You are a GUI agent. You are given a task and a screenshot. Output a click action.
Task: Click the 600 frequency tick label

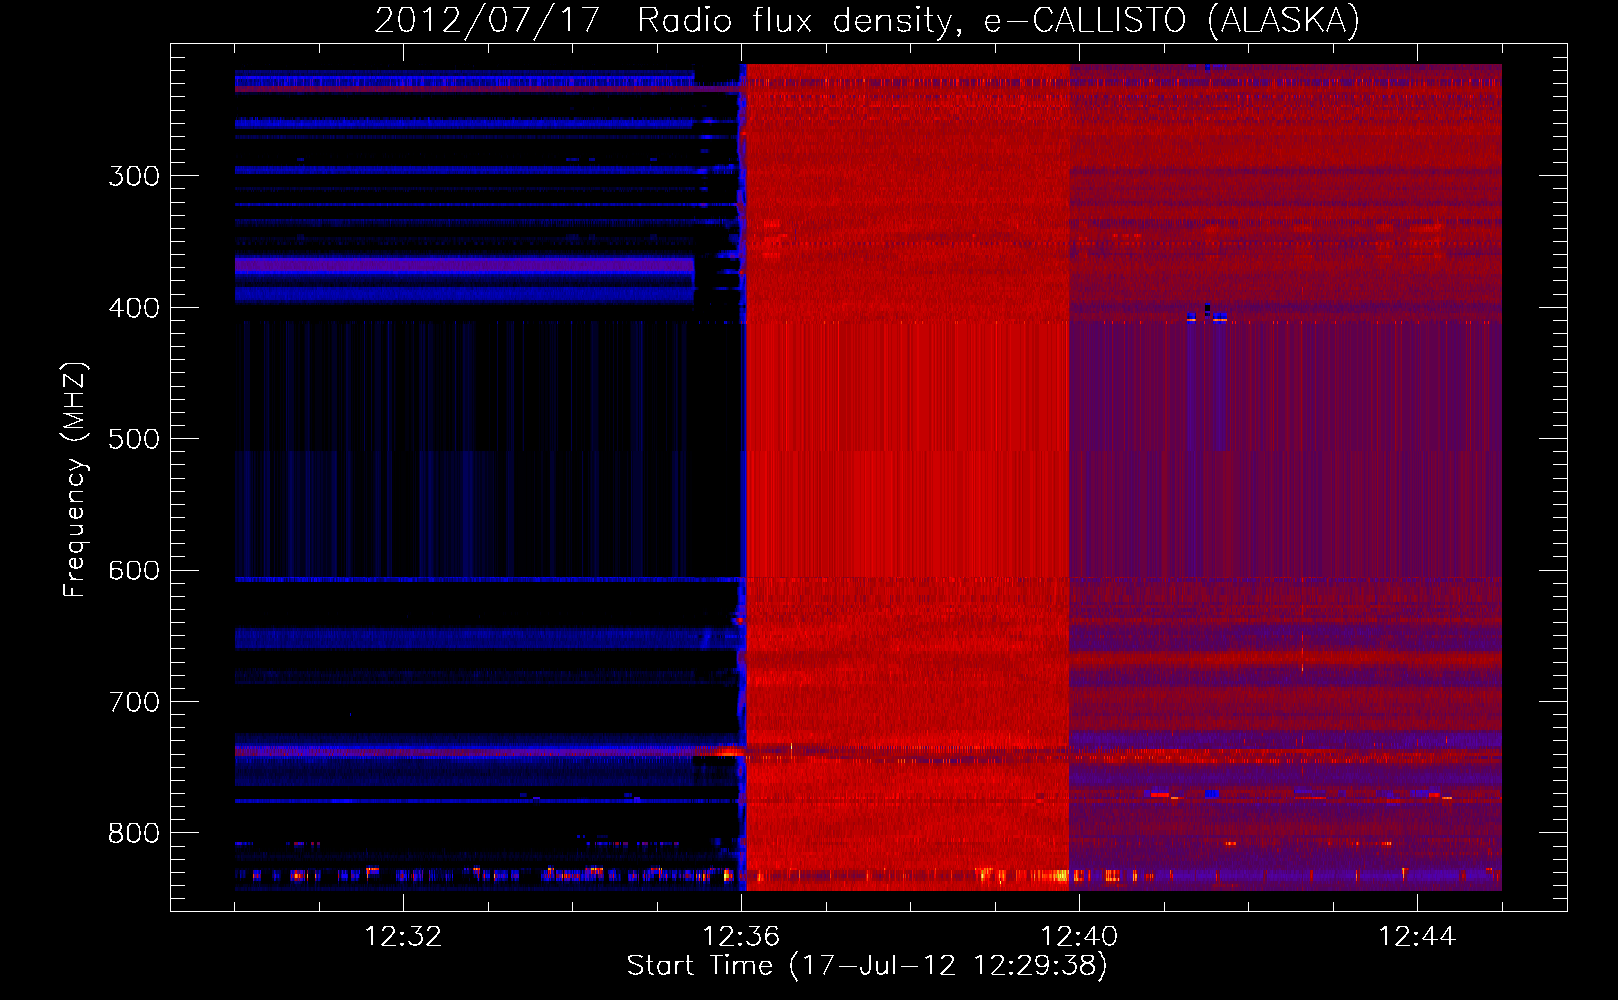134,571
